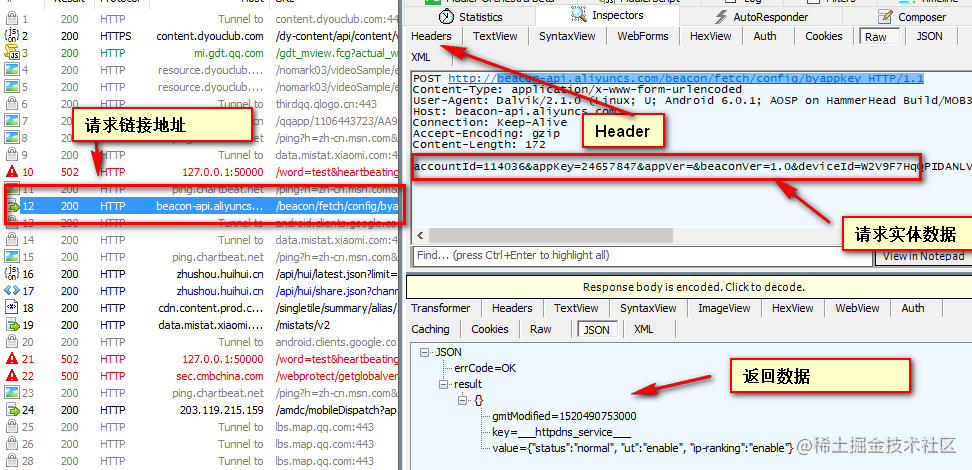Click the image icon of session 7
This screenshot has height=470, width=972.
pos(12,121)
